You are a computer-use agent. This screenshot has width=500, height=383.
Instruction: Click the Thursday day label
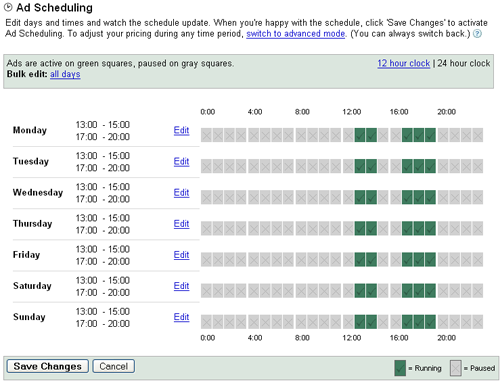click(32, 224)
